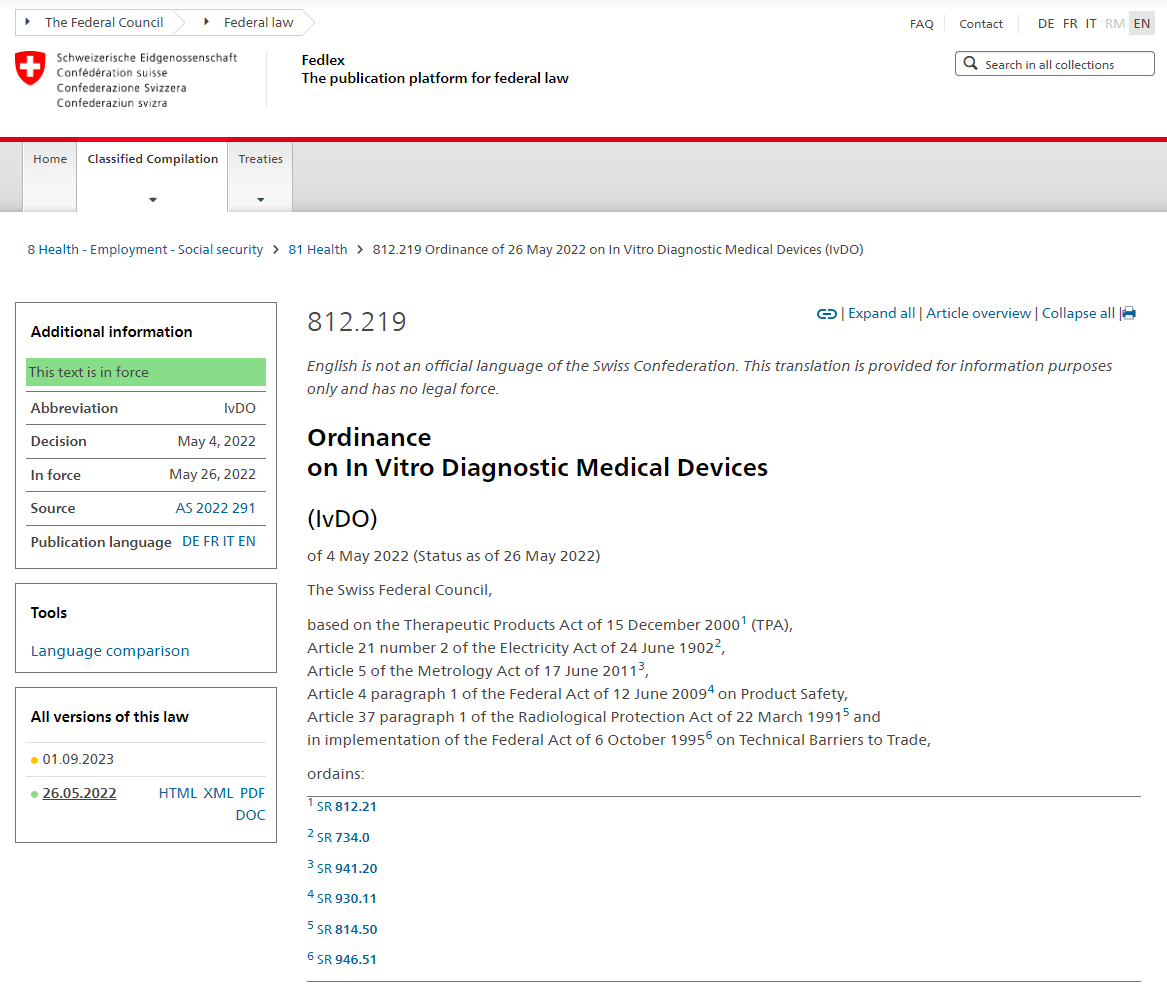Viewport: 1167px width, 989px height.
Task: Go to 81 Health breadcrumb
Action: click(x=318, y=249)
